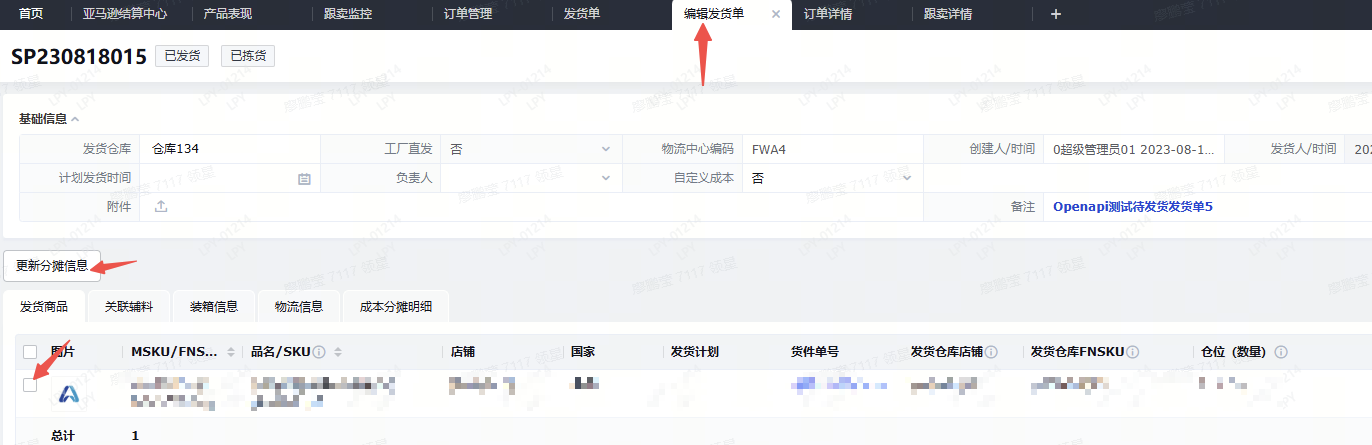Click the calendar icon for 计划发货时间
The height and width of the screenshot is (445, 1372).
pos(304,178)
